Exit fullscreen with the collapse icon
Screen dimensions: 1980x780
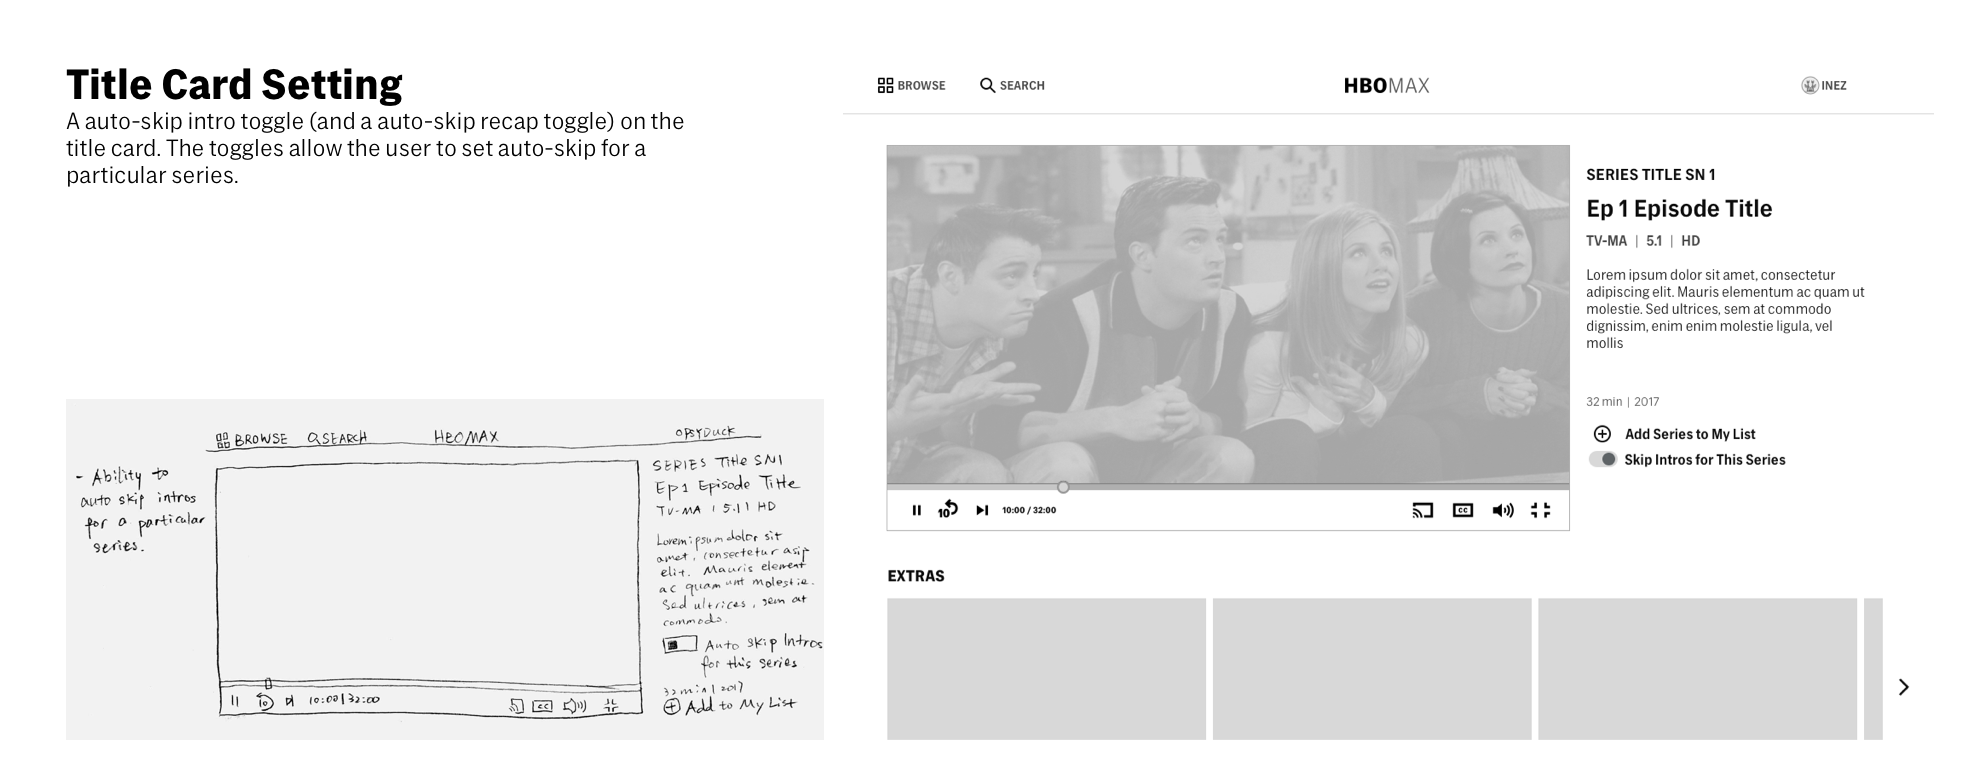[1541, 510]
